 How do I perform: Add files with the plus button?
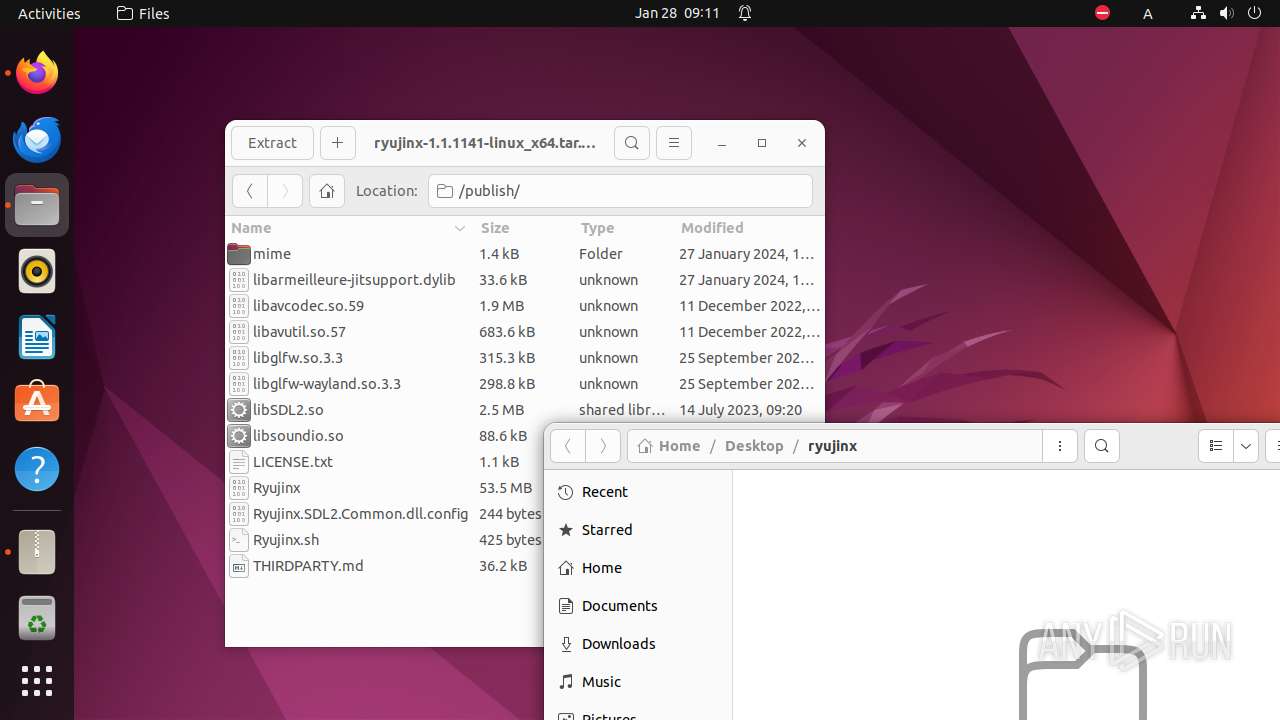pyautogui.click(x=338, y=143)
